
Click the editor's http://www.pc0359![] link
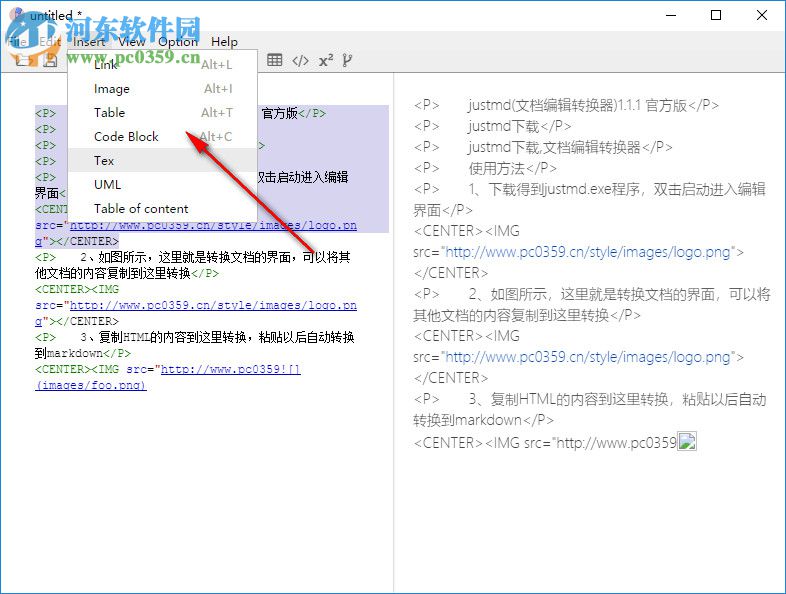[x=231, y=369]
